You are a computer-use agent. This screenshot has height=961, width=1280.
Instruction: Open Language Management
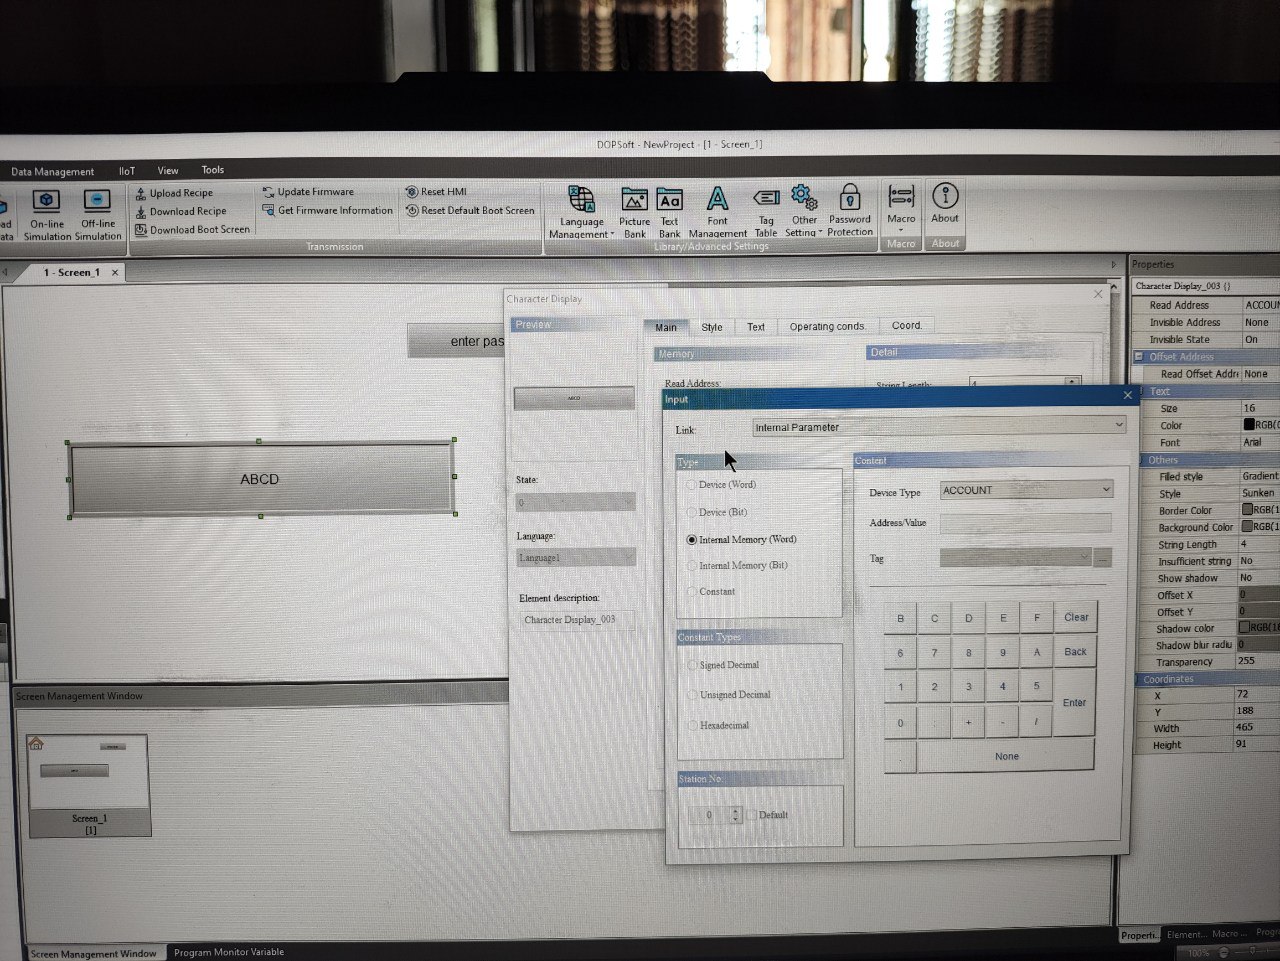pyautogui.click(x=581, y=212)
